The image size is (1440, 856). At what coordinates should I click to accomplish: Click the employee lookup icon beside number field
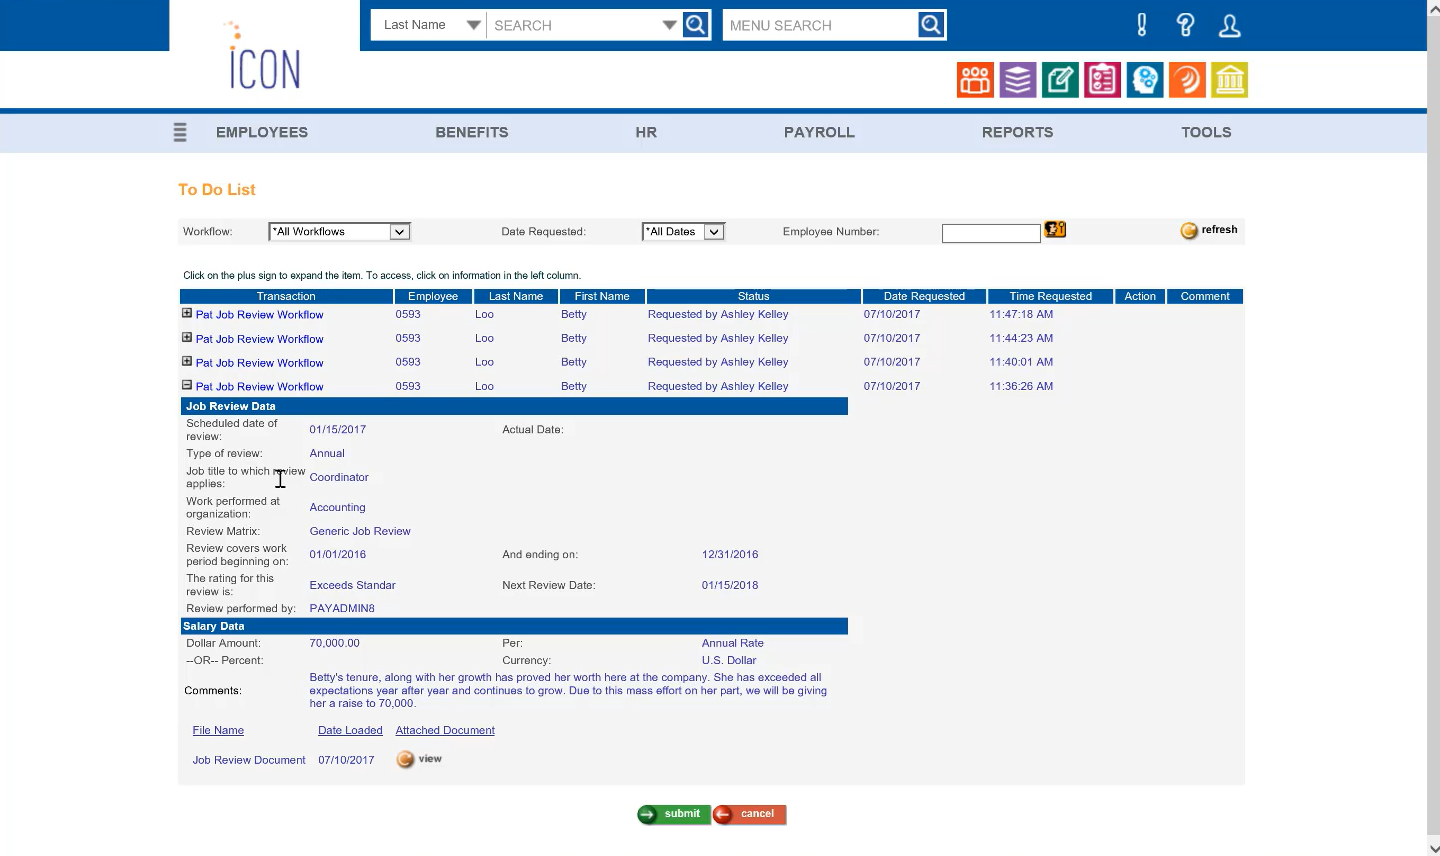pyautogui.click(x=1055, y=230)
